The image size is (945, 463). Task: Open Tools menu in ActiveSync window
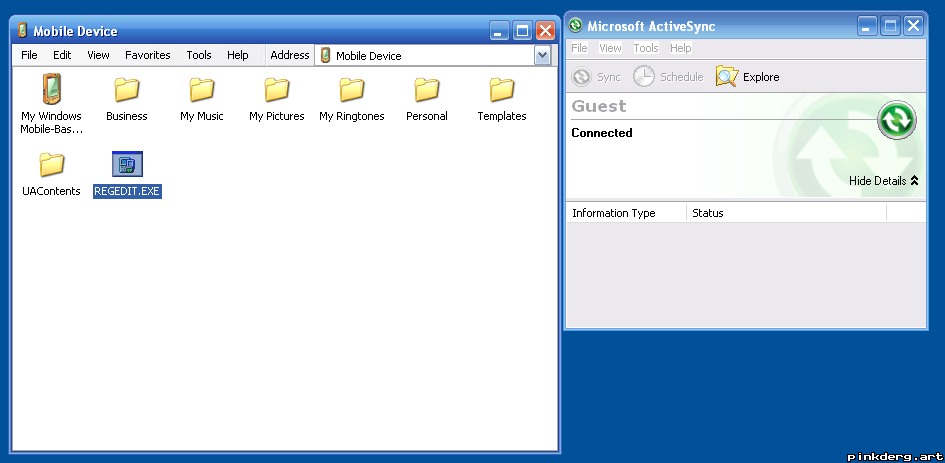[645, 48]
